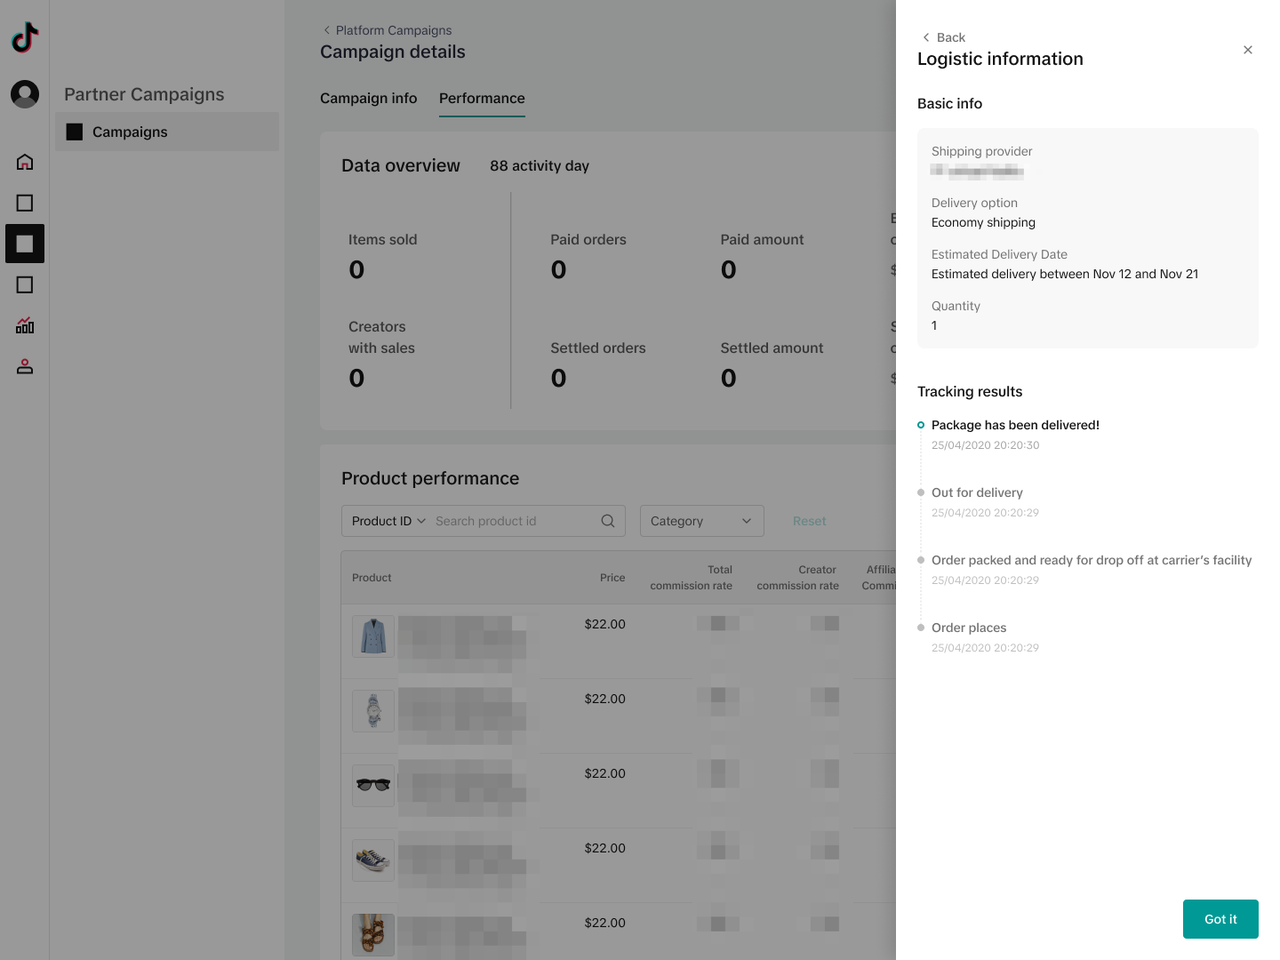The width and height of the screenshot is (1280, 960).
Task: Expand the Product ID dropdown
Action: [x=388, y=521]
